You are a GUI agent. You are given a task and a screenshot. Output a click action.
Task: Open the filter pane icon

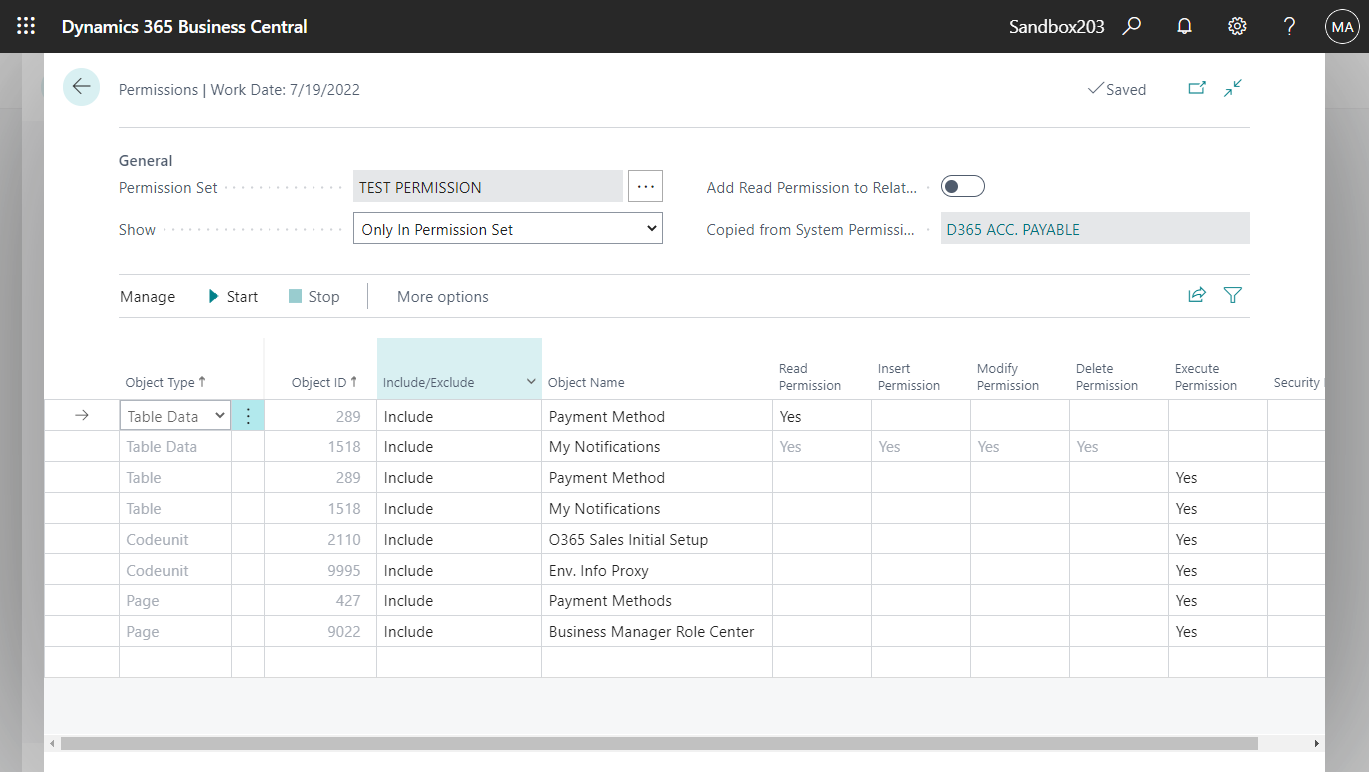click(x=1232, y=295)
